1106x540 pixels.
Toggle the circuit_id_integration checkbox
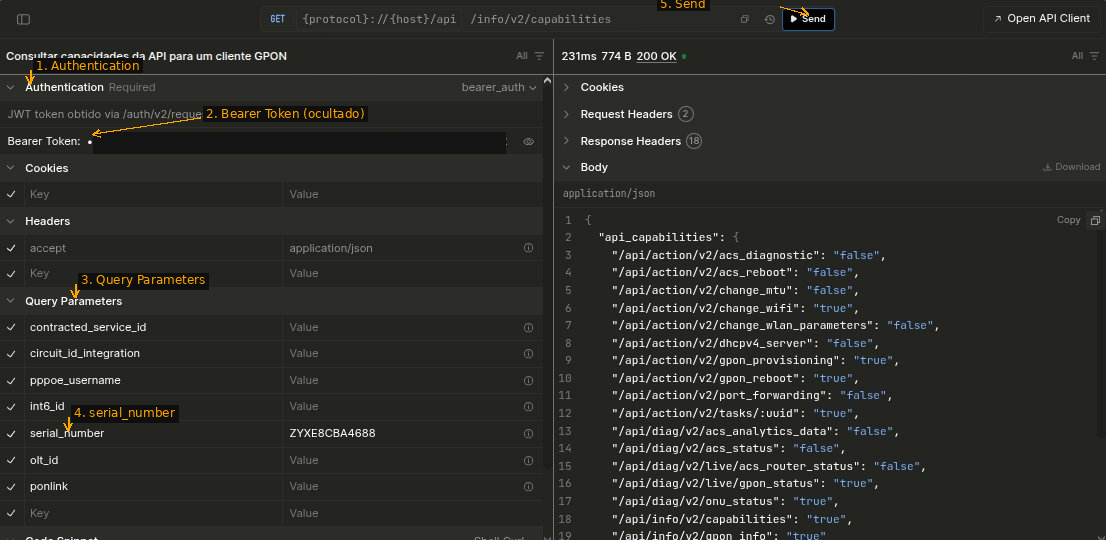pyautogui.click(x=11, y=354)
